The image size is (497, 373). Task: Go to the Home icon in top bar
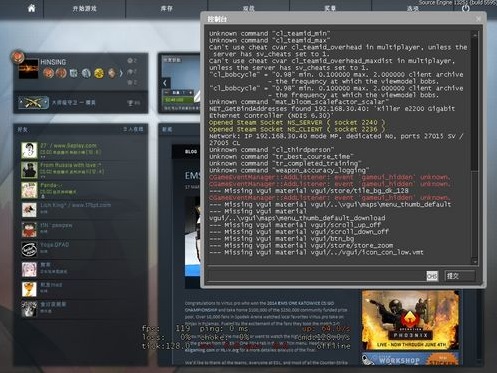(x=31, y=8)
